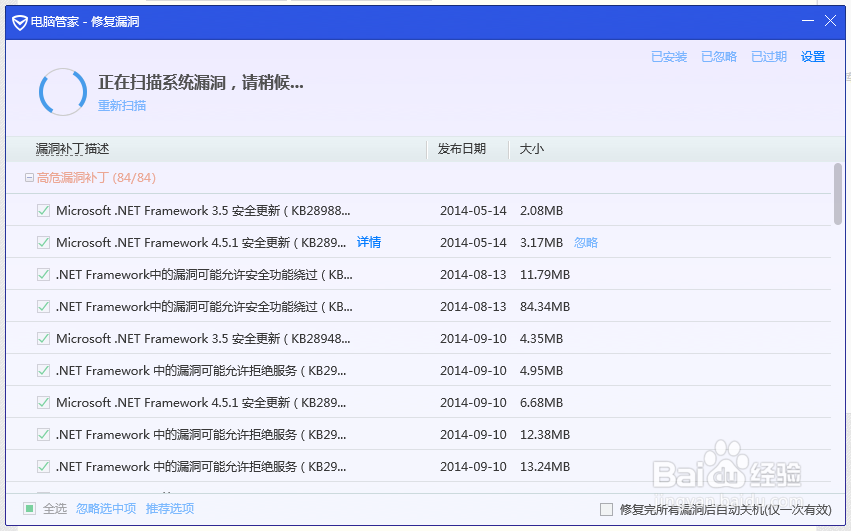Collapse the 高危漏洞补丁 (84/84) group
This screenshot has height=531, width=851.
pos(29,178)
